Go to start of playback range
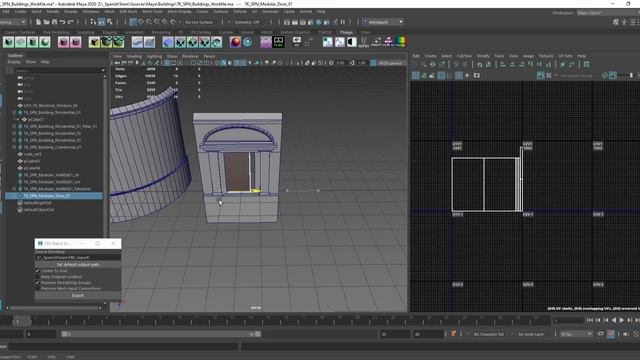The height and width of the screenshot is (360, 640). coord(590,320)
